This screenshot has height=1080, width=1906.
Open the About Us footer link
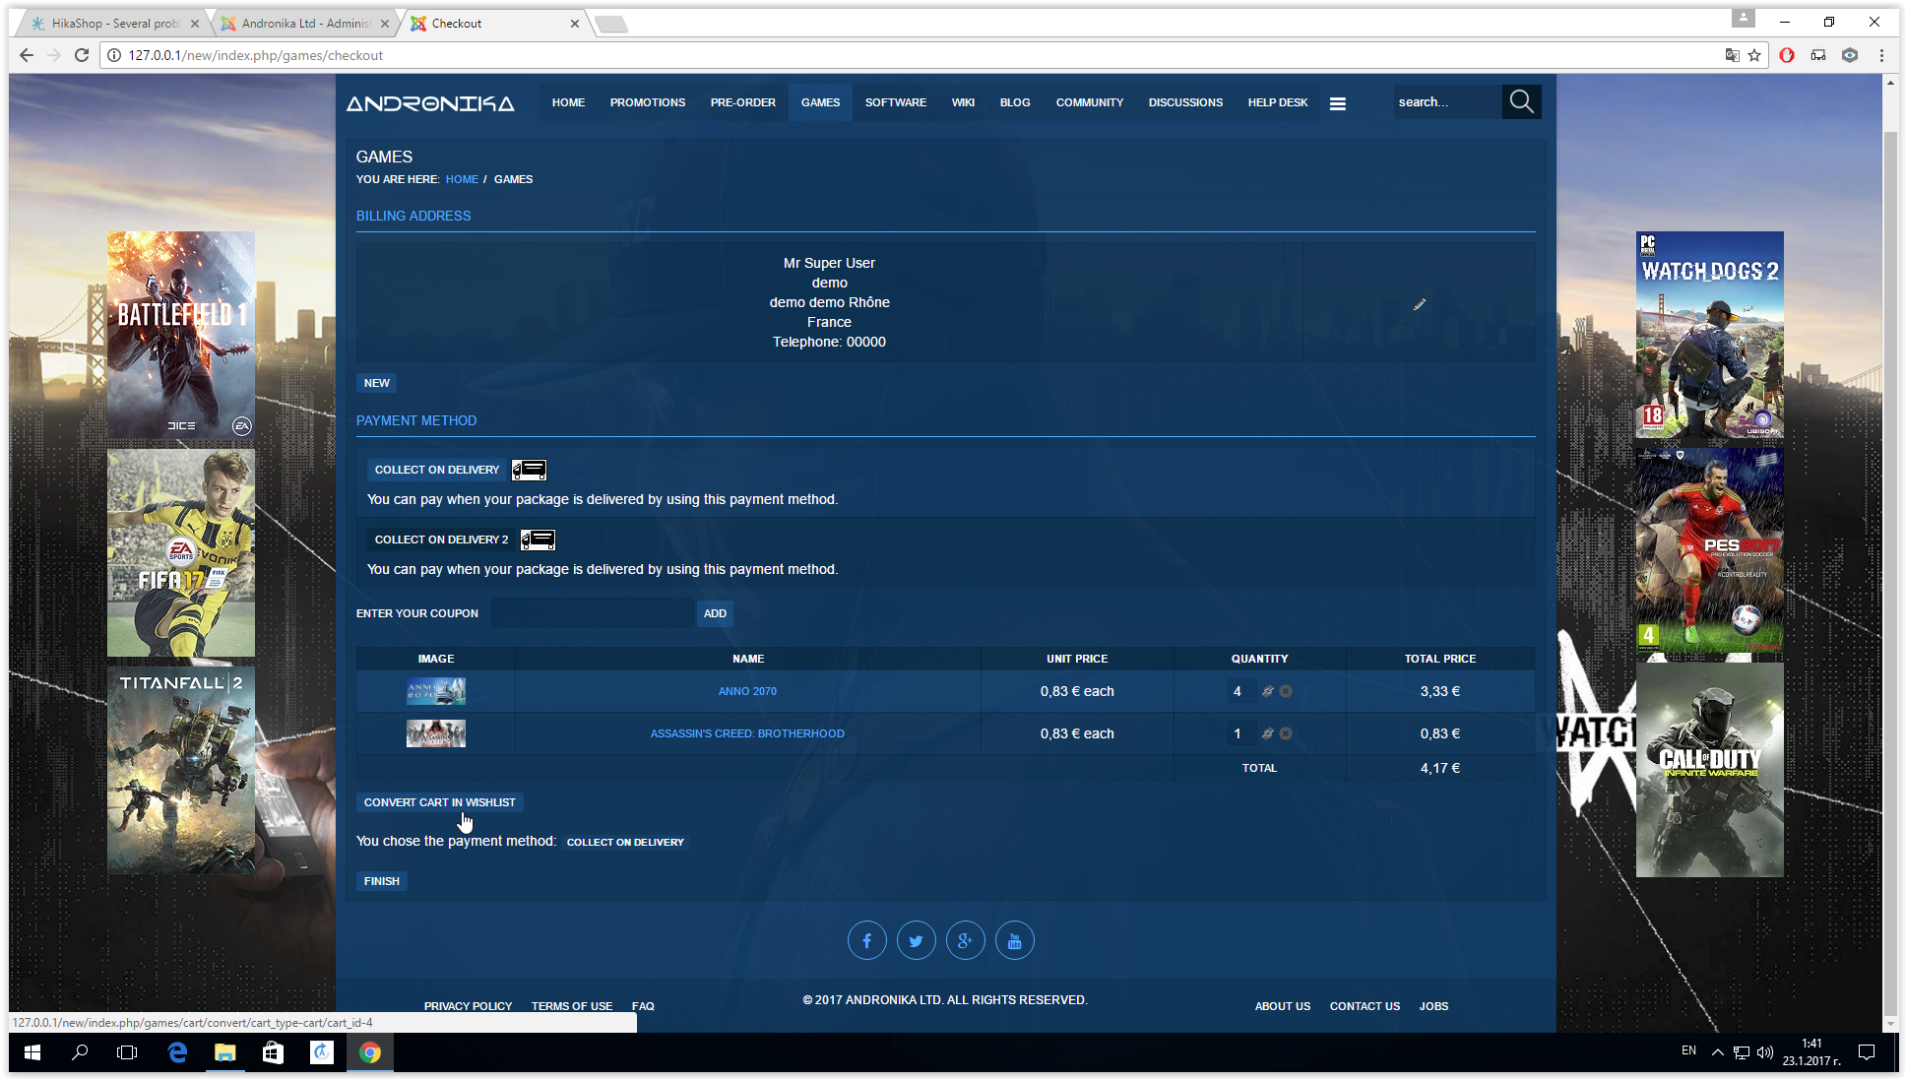(x=1283, y=1007)
